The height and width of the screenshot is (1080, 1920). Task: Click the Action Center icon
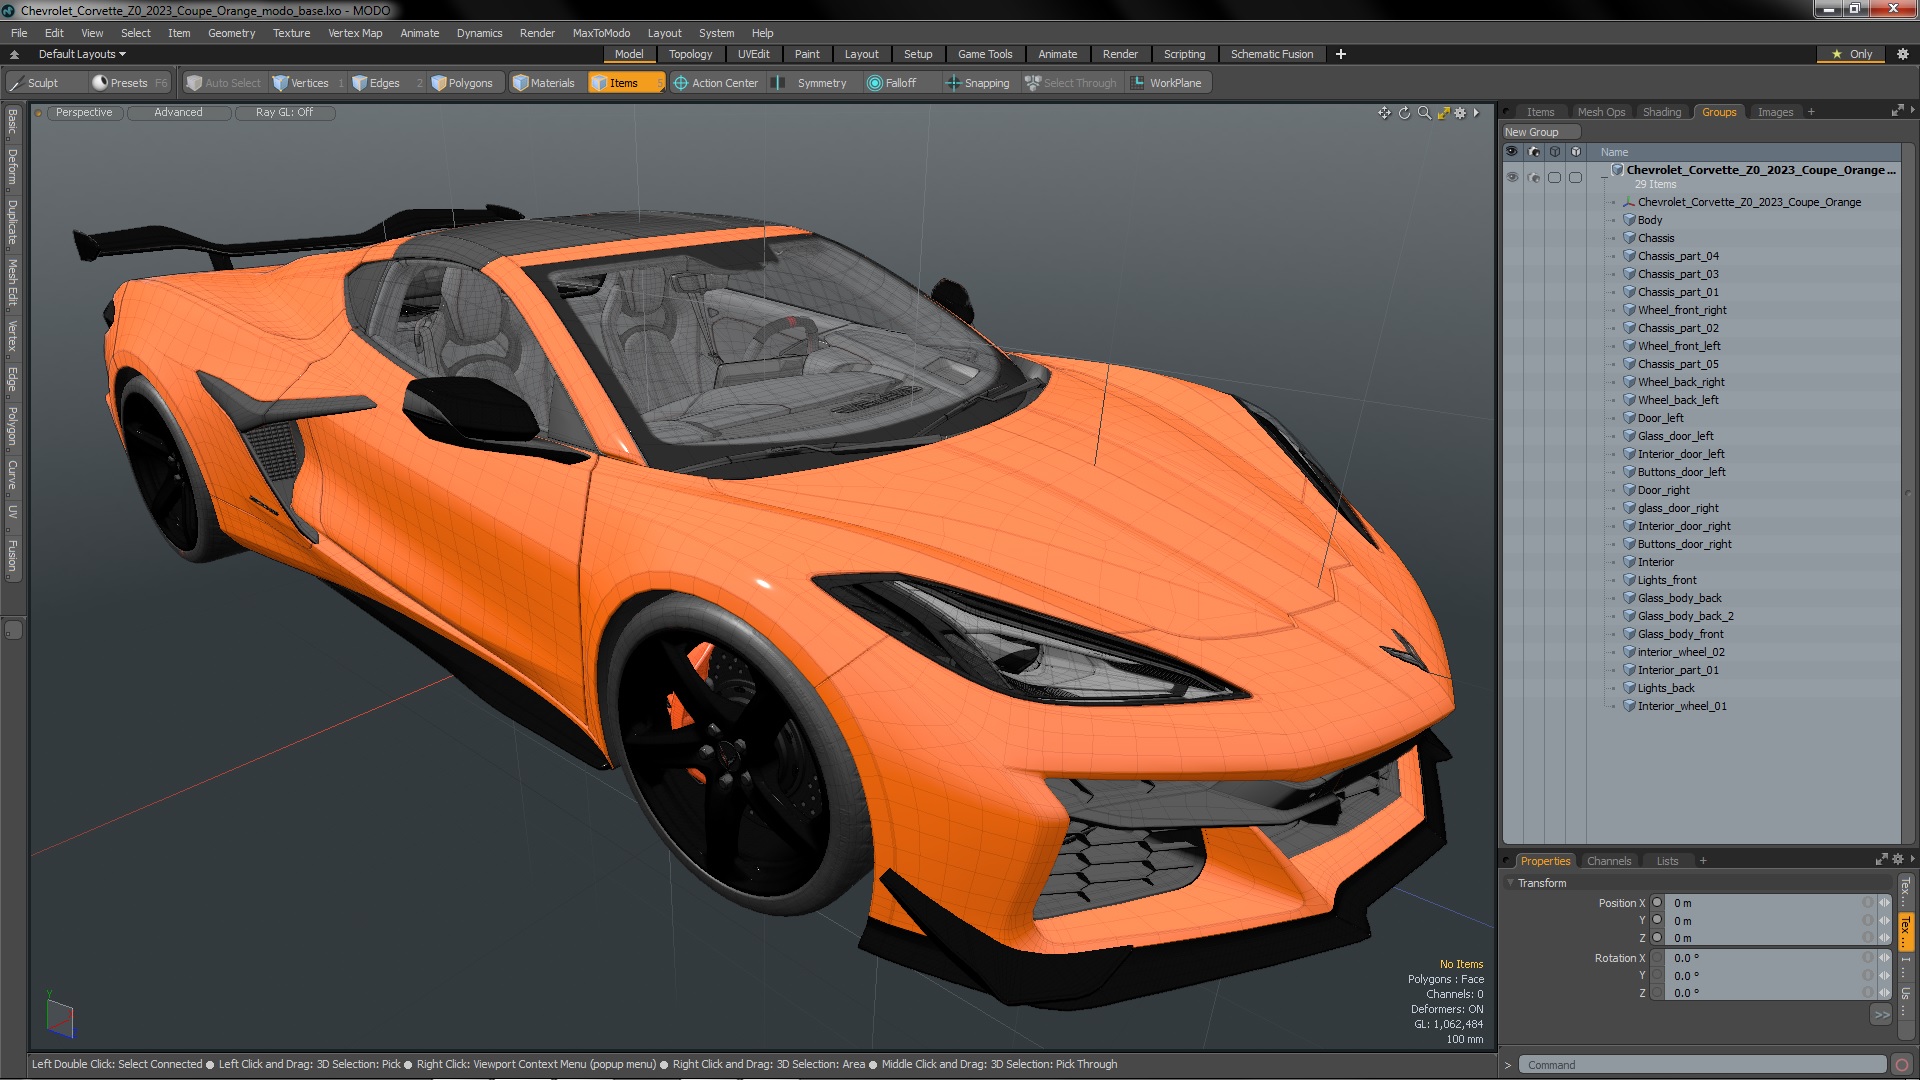[681, 83]
